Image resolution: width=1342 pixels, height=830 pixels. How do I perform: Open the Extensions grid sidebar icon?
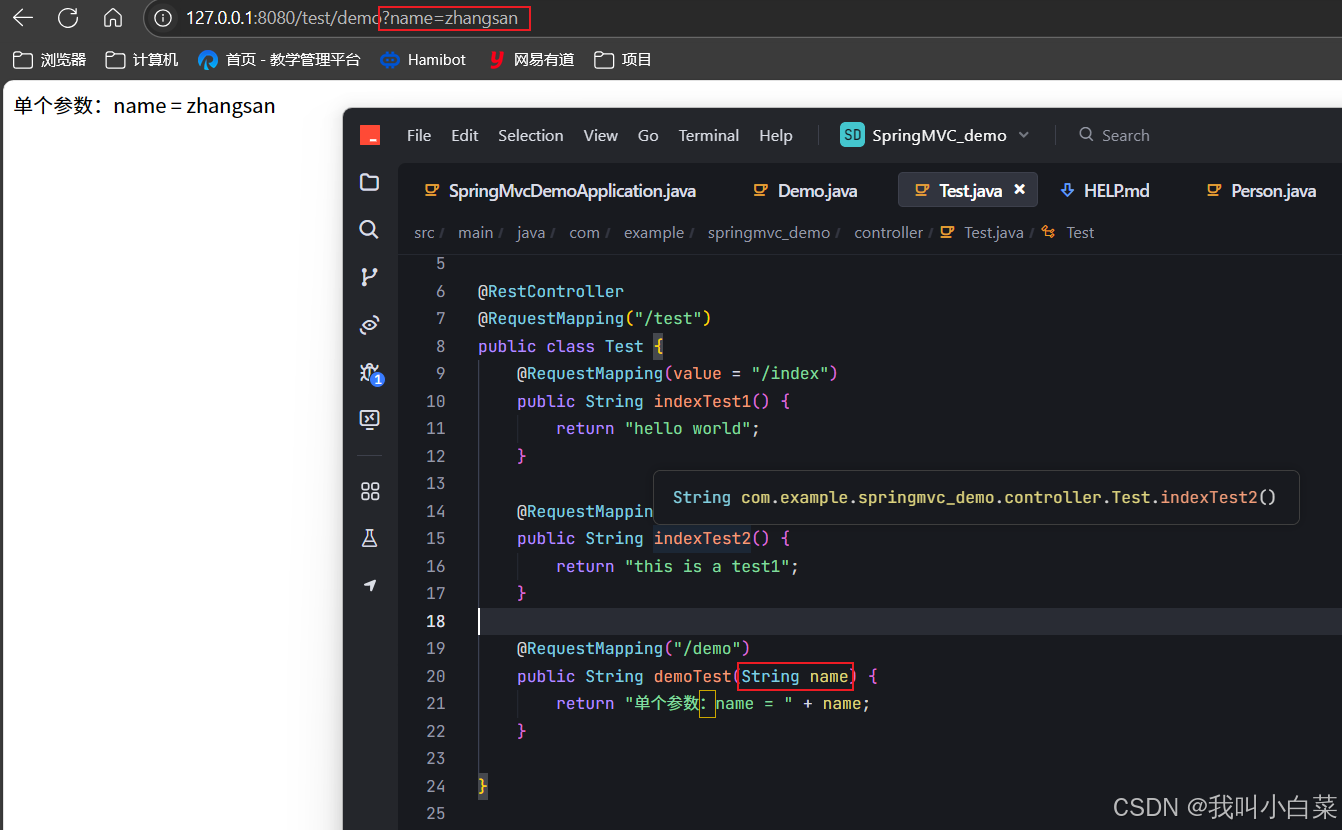[x=370, y=491]
